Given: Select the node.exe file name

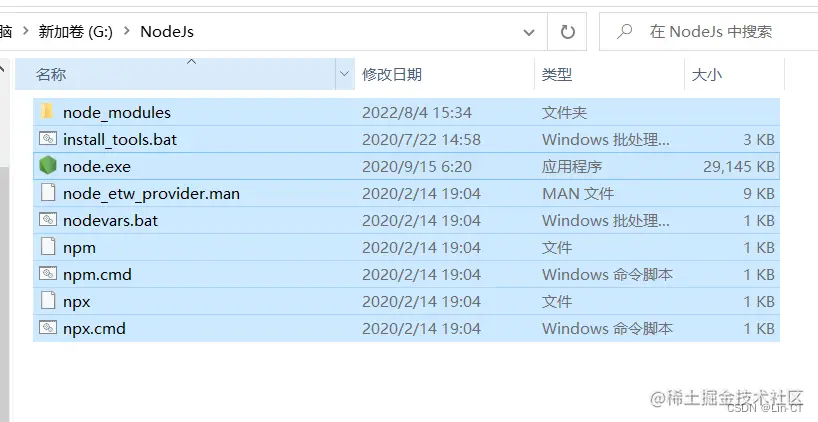Looking at the screenshot, I should point(97,167).
